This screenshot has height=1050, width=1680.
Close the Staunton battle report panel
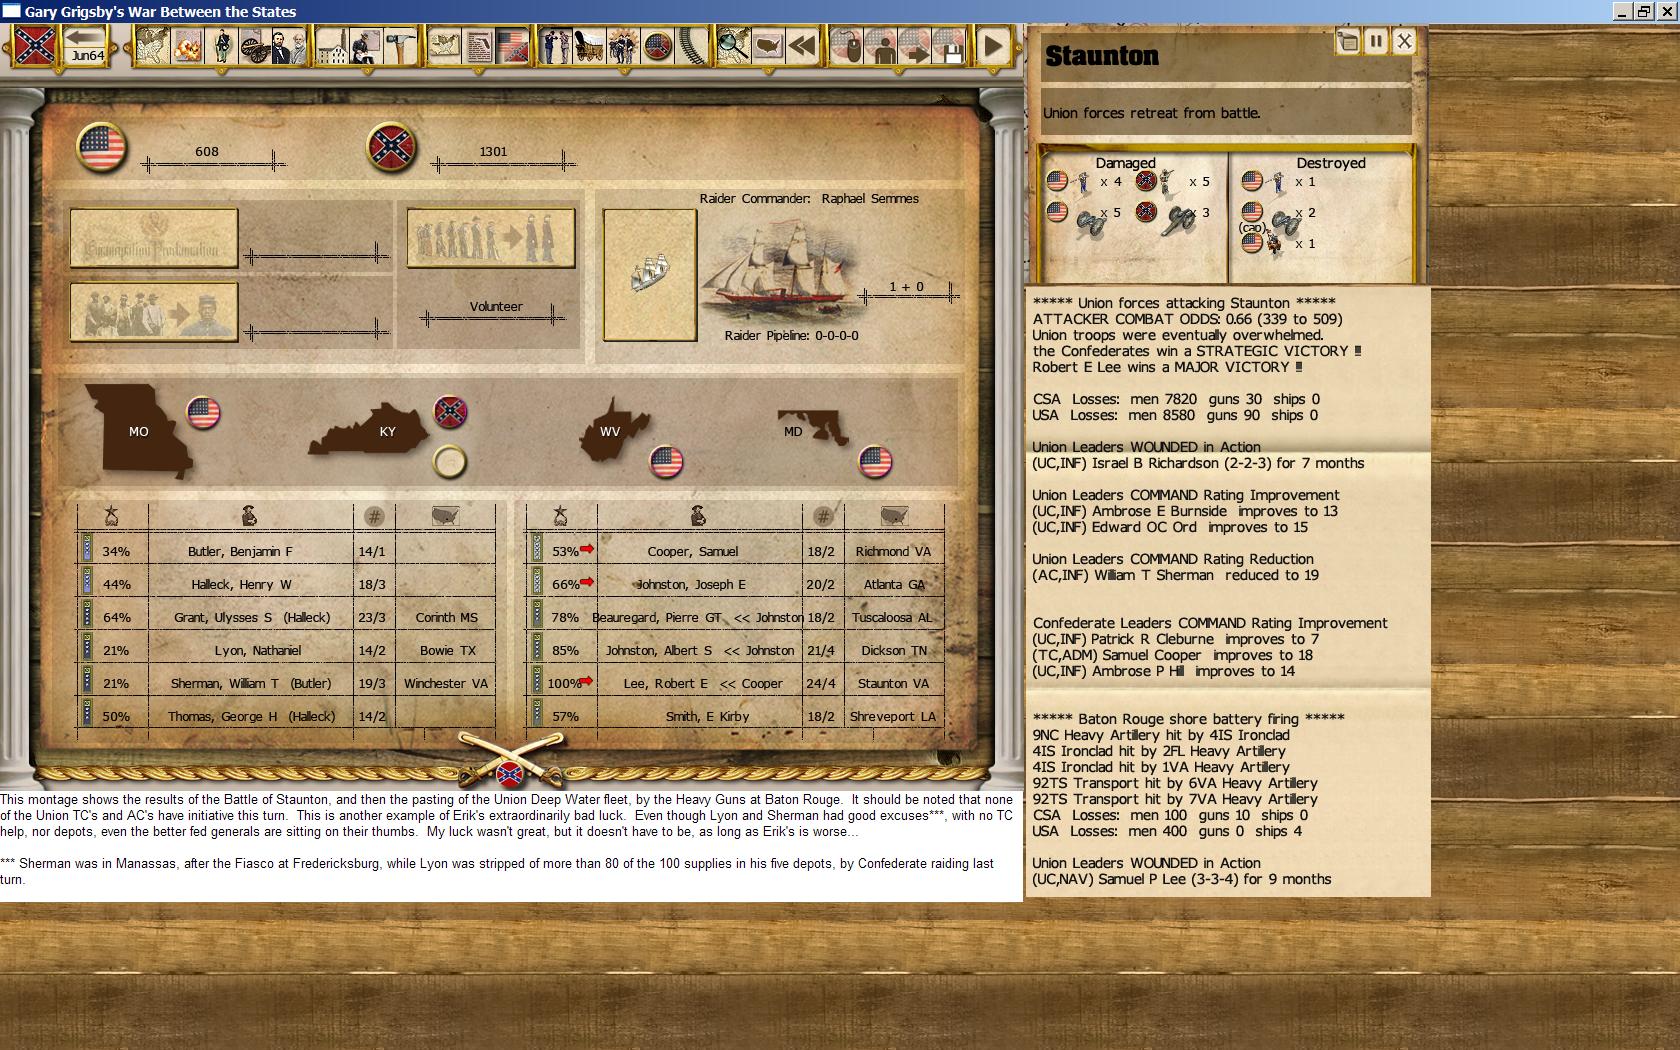1404,41
